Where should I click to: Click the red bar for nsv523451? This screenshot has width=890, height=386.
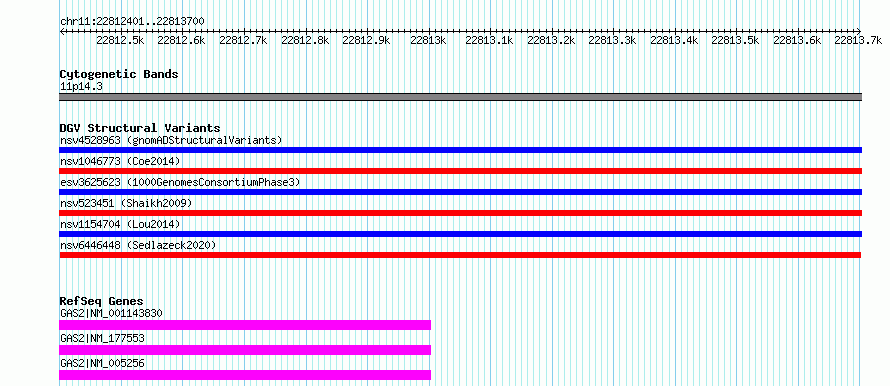point(460,213)
